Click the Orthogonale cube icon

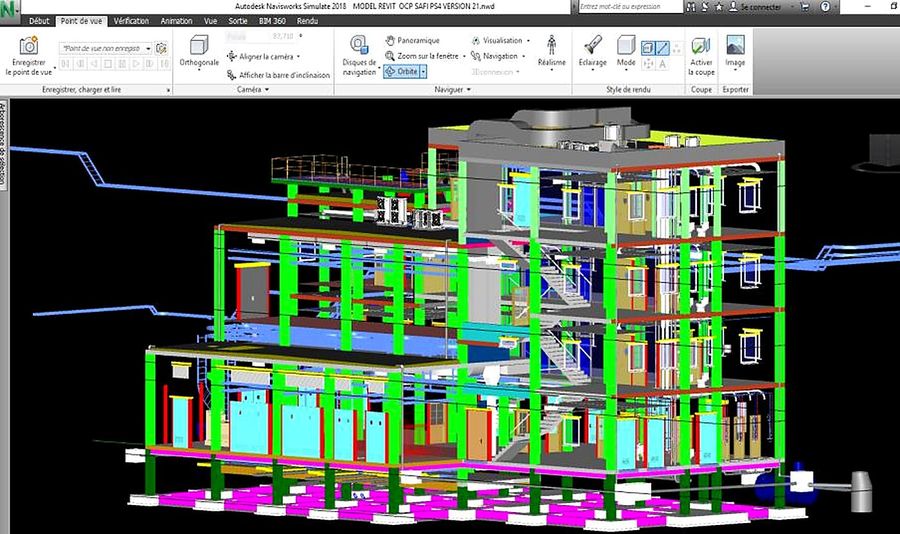[x=199, y=45]
